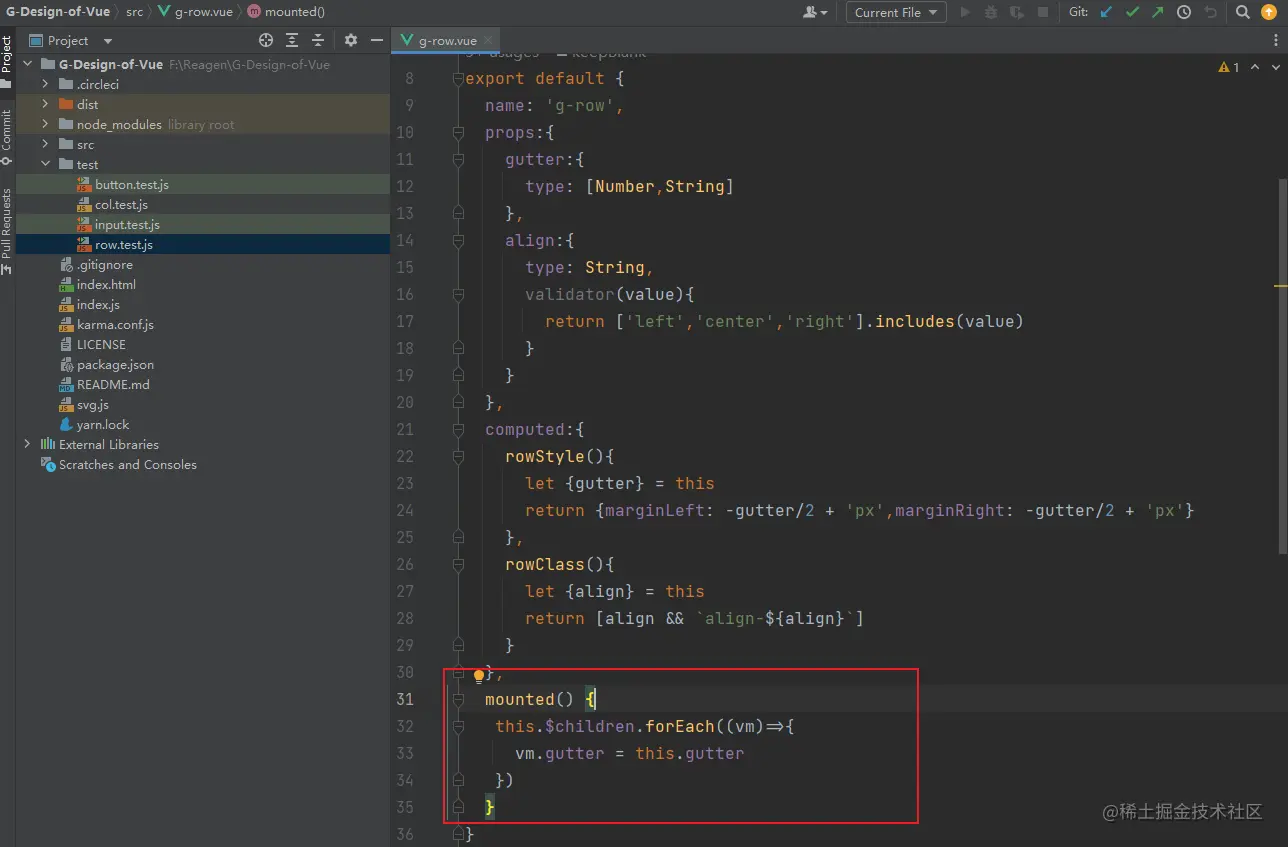1288x847 pixels.
Task: Click G-Design-of-Vue breadcrumb
Action: pyautogui.click(x=57, y=12)
